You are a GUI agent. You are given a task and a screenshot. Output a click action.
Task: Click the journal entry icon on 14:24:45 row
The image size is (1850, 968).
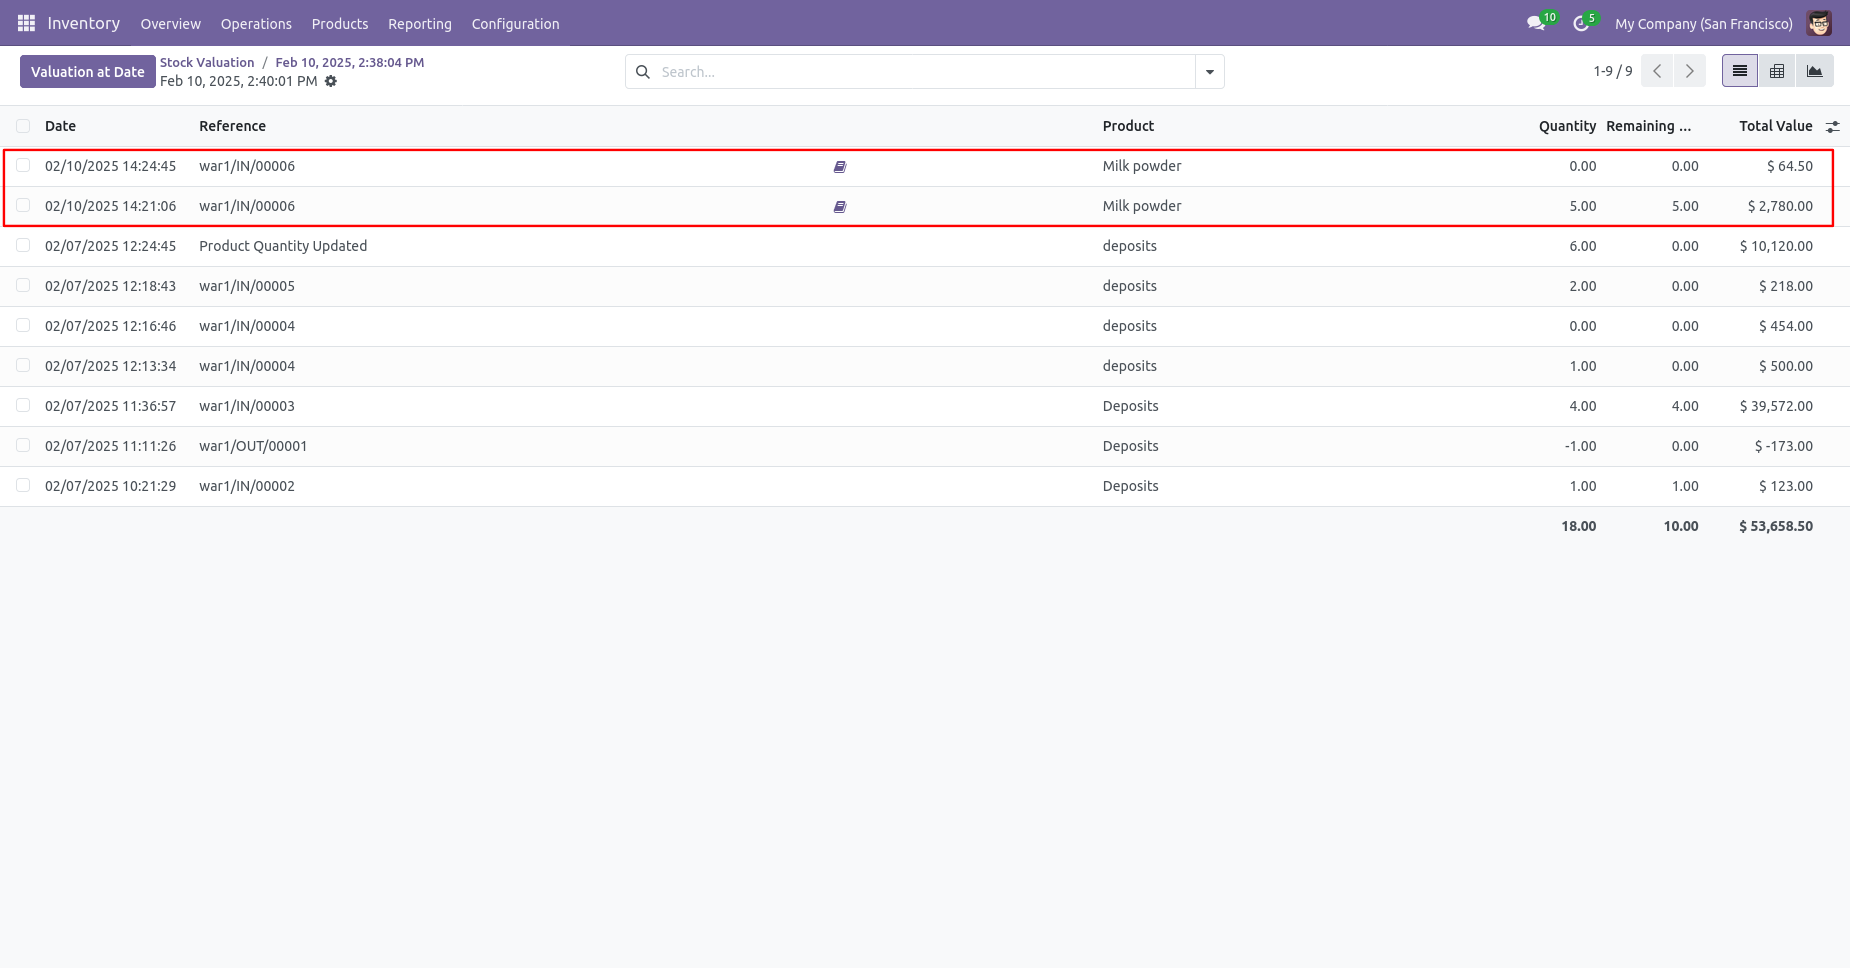[840, 167]
